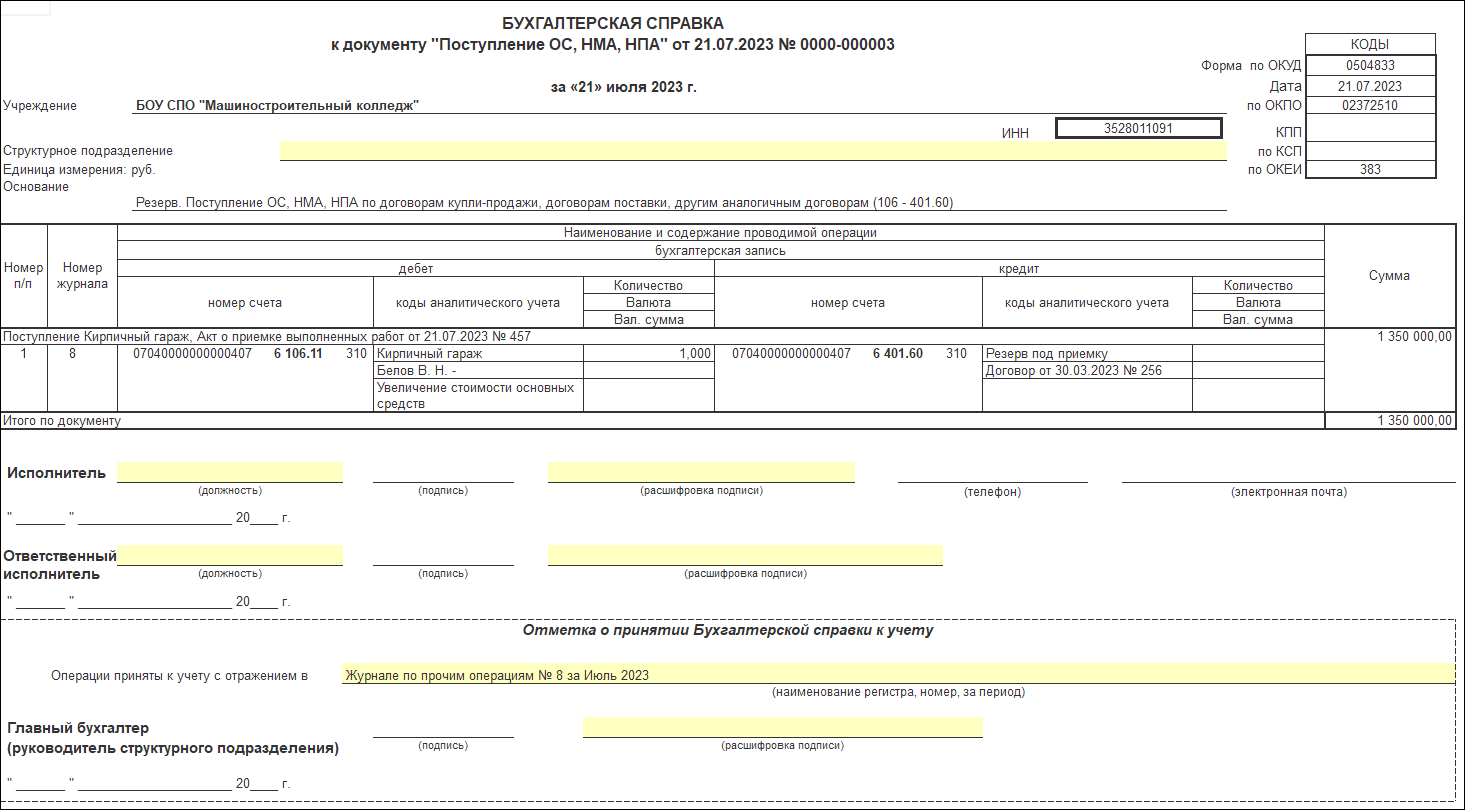Select the ИНН value 3528011091

point(1138,129)
